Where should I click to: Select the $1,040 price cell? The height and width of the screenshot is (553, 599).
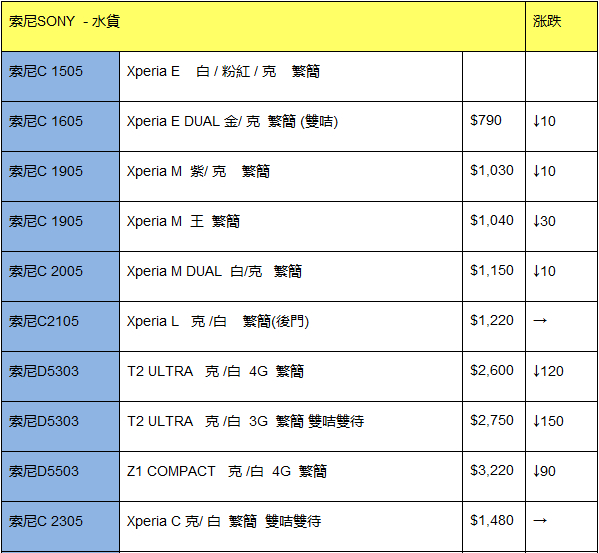coord(494,226)
